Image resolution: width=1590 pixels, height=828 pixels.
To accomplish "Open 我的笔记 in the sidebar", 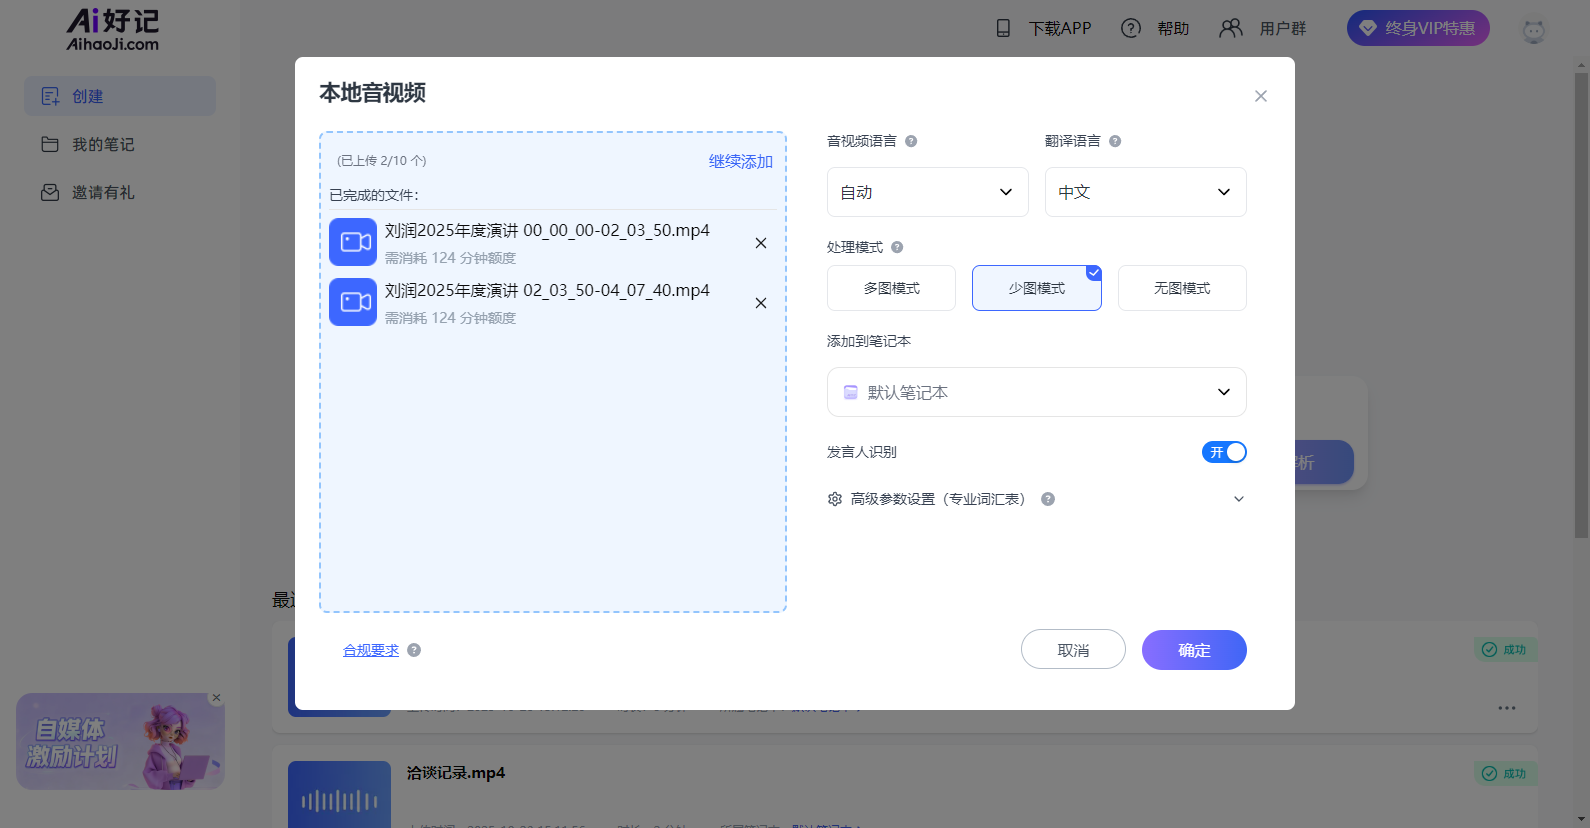I will (x=102, y=144).
